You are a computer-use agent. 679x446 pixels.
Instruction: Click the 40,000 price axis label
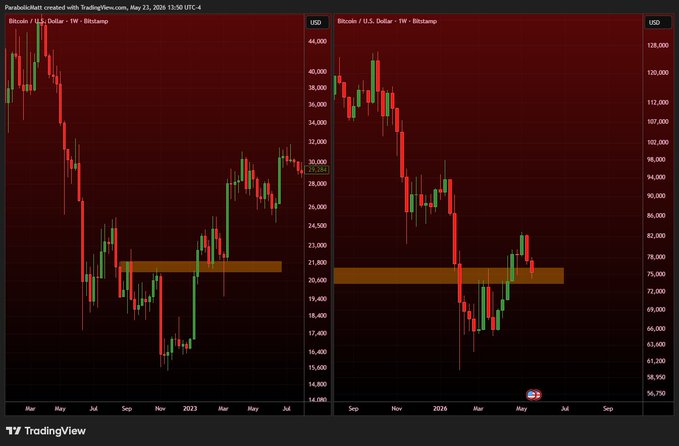[x=317, y=72]
